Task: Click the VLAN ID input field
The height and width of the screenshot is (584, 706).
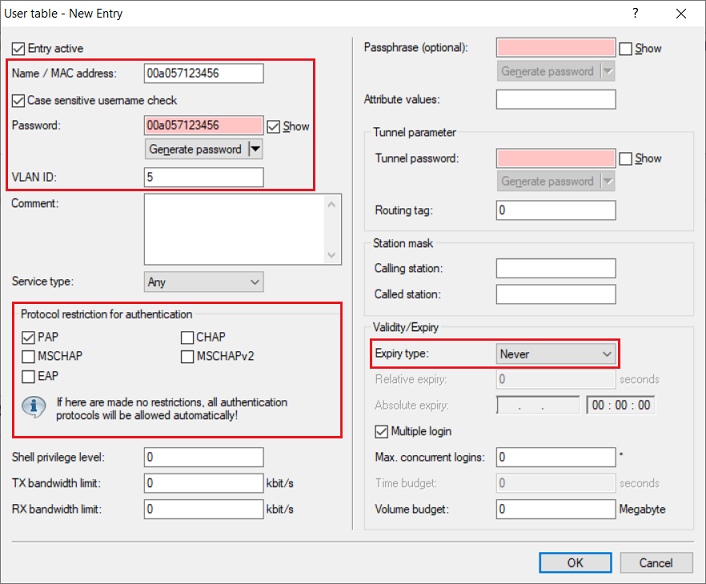Action: (204, 177)
